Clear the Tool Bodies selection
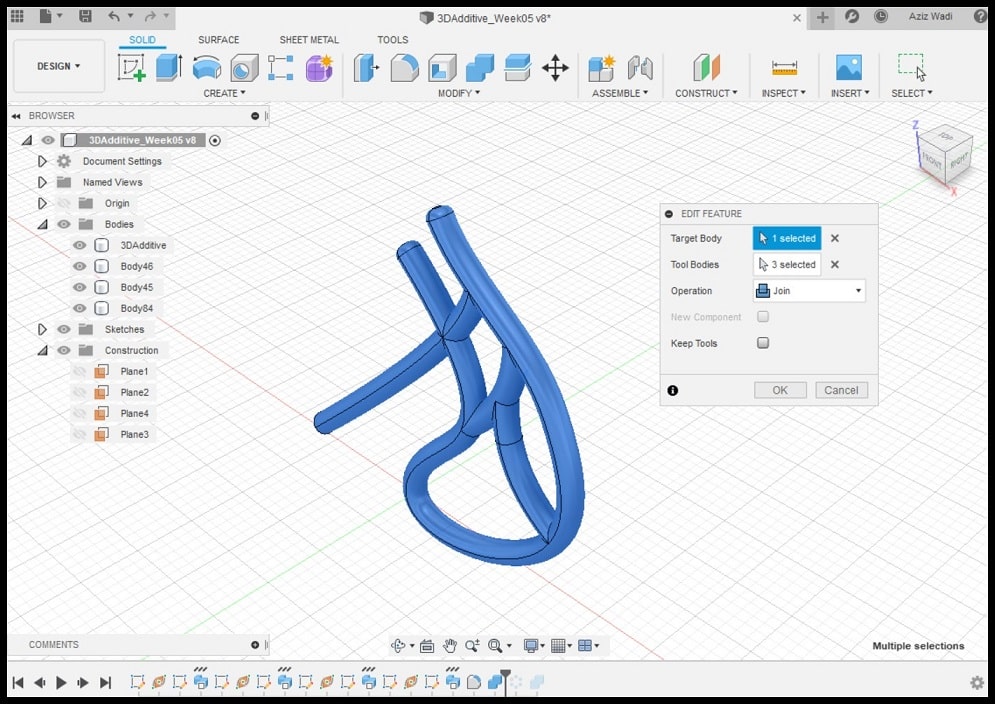The width and height of the screenshot is (995, 704). pos(835,265)
